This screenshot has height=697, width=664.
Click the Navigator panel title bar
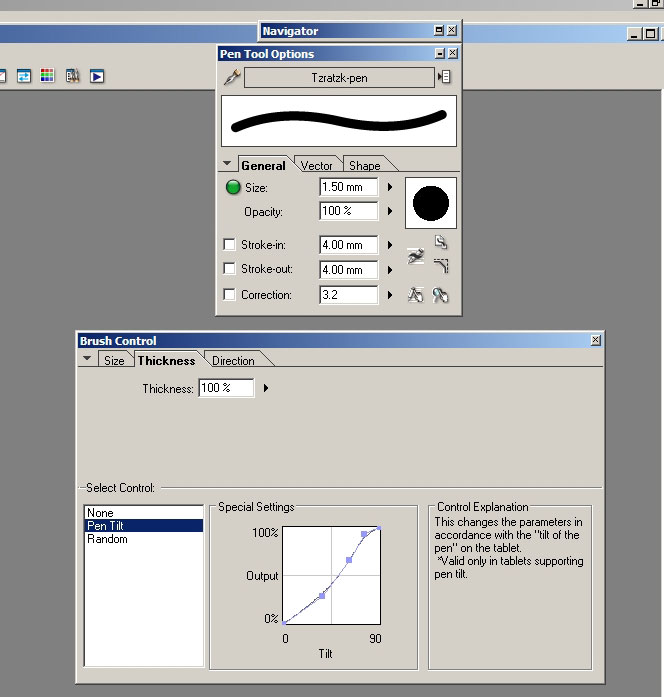347,31
